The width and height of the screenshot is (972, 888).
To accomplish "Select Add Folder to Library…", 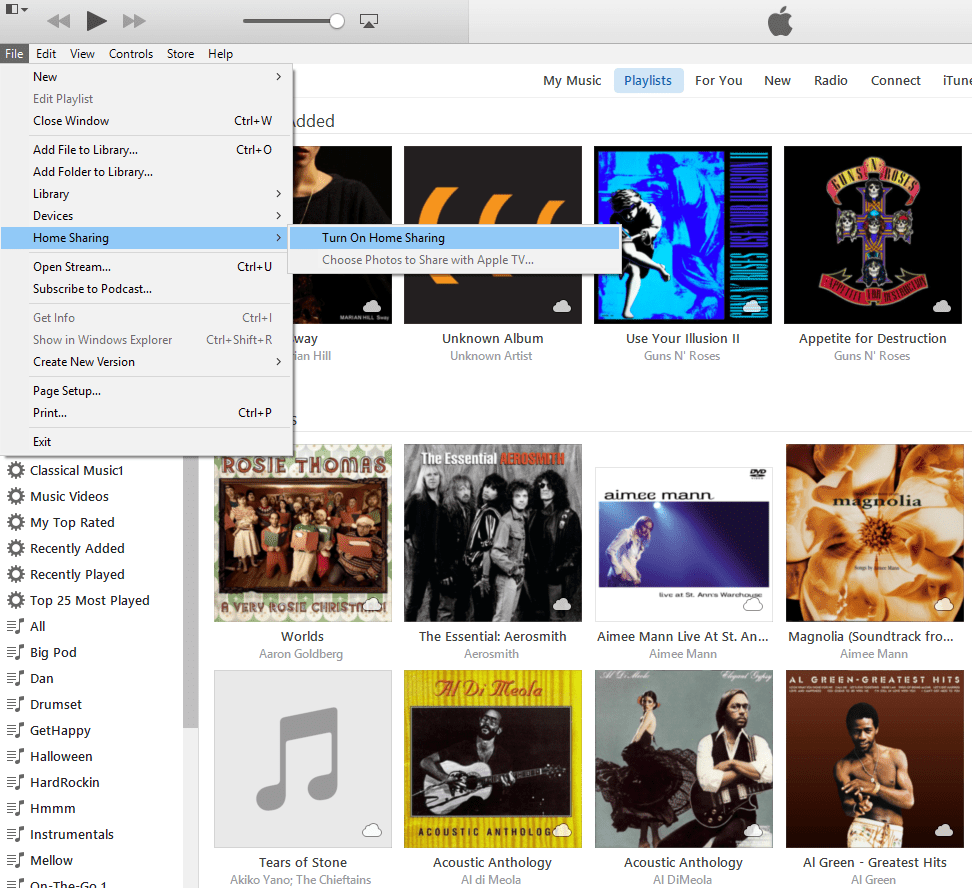I will (x=146, y=172).
